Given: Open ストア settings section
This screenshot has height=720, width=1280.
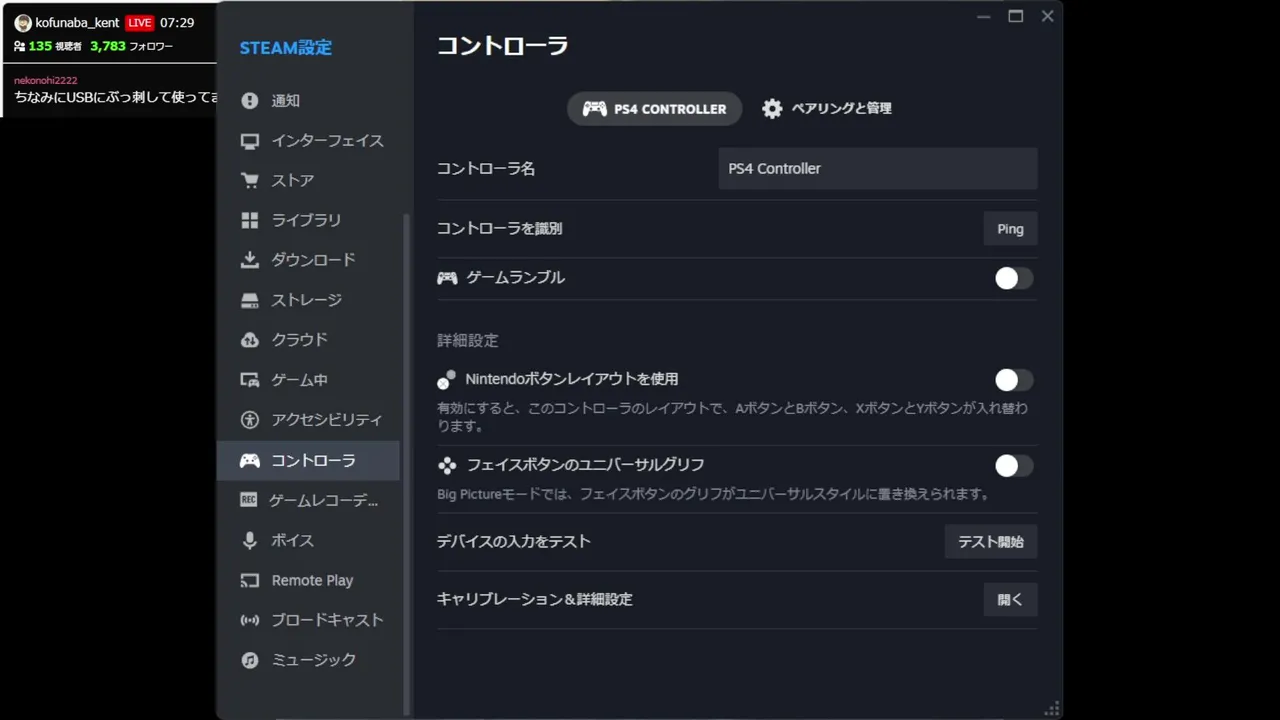Looking at the screenshot, I should click(x=308, y=181).
